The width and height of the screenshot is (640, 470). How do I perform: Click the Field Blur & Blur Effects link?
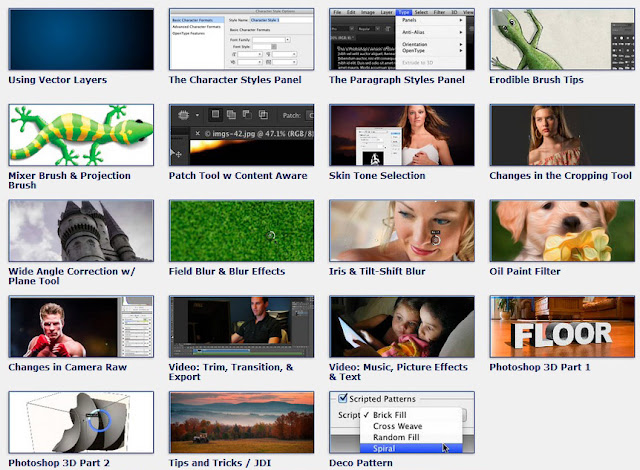tap(227, 271)
